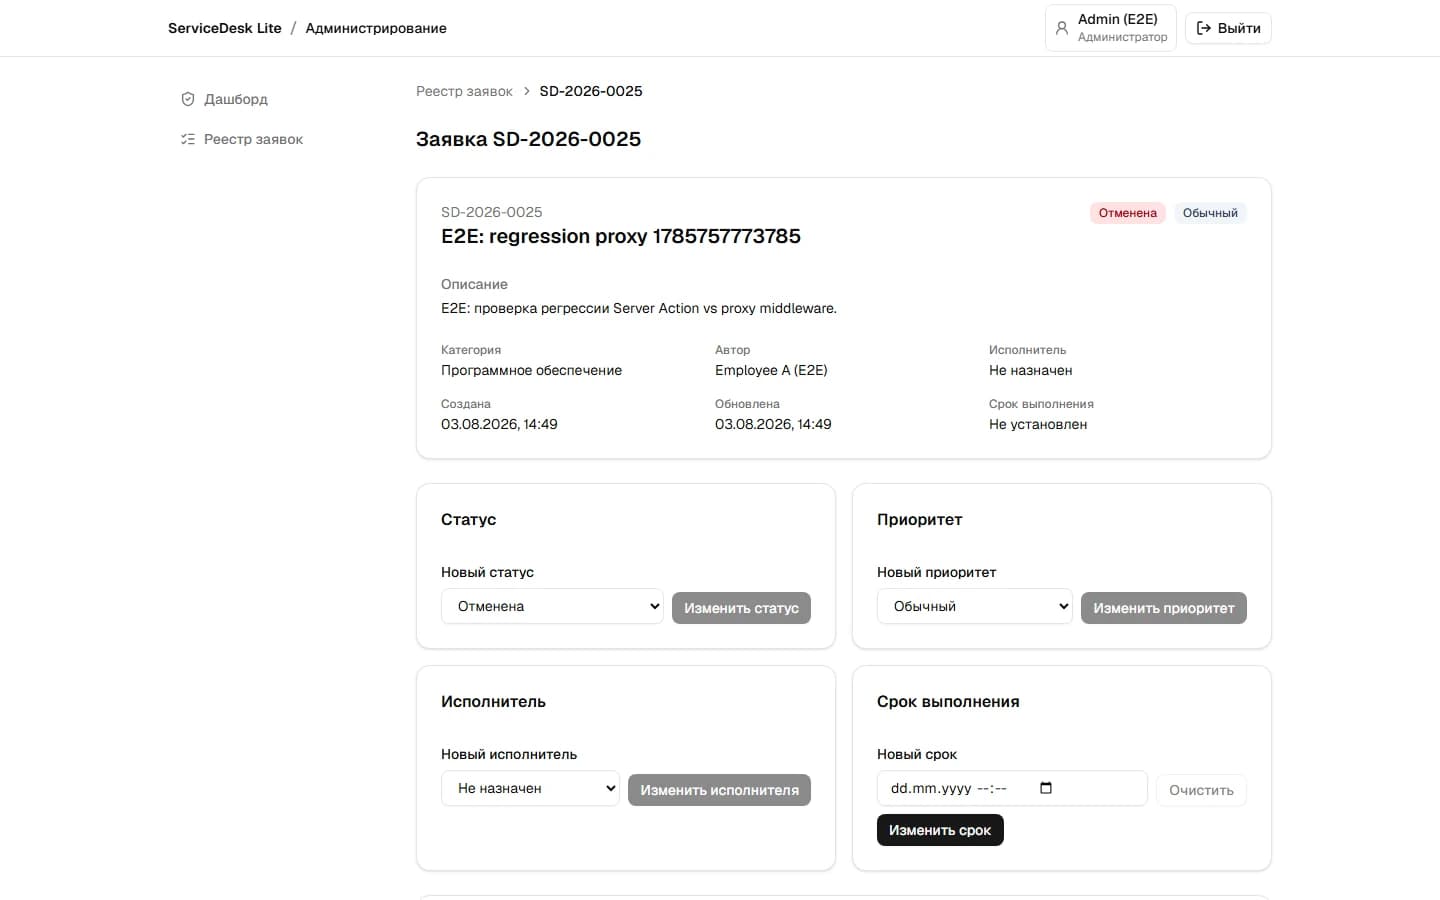The width and height of the screenshot is (1440, 900).
Task: Follow the Реестр заявок breadcrumb link
Action: click(464, 91)
